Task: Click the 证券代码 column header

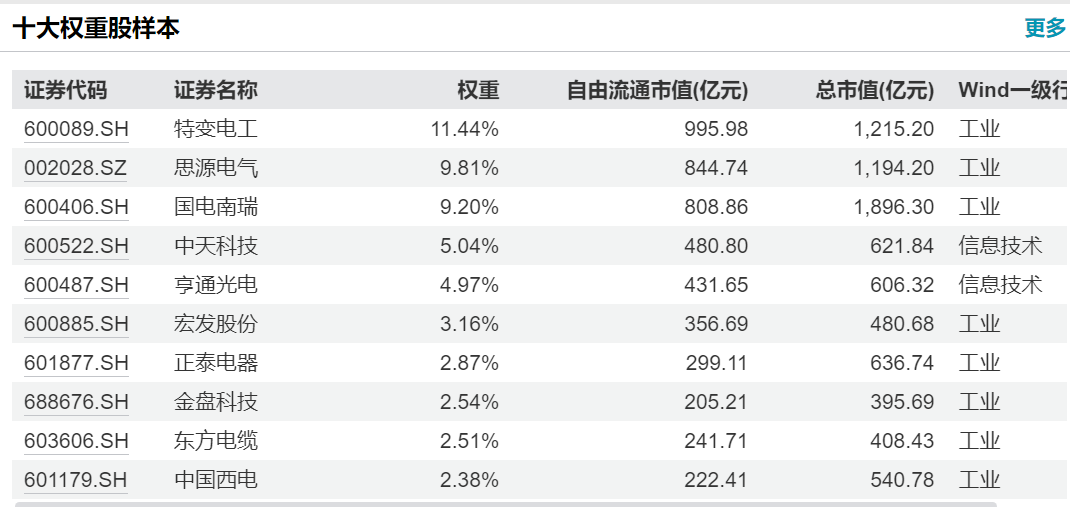Action: pyautogui.click(x=65, y=90)
